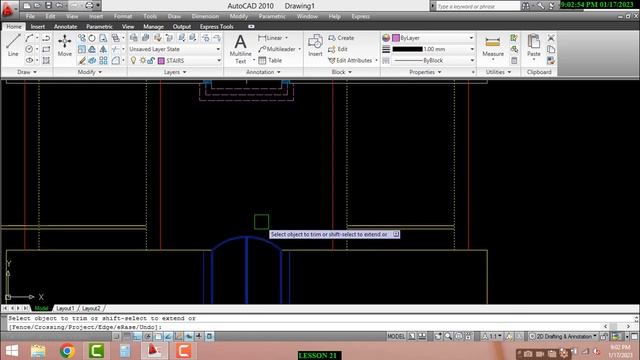Open the Unsaved Layer State dropdown

point(175,49)
